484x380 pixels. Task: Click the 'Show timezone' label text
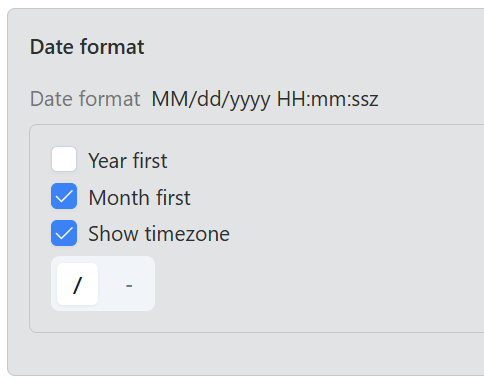tap(159, 233)
